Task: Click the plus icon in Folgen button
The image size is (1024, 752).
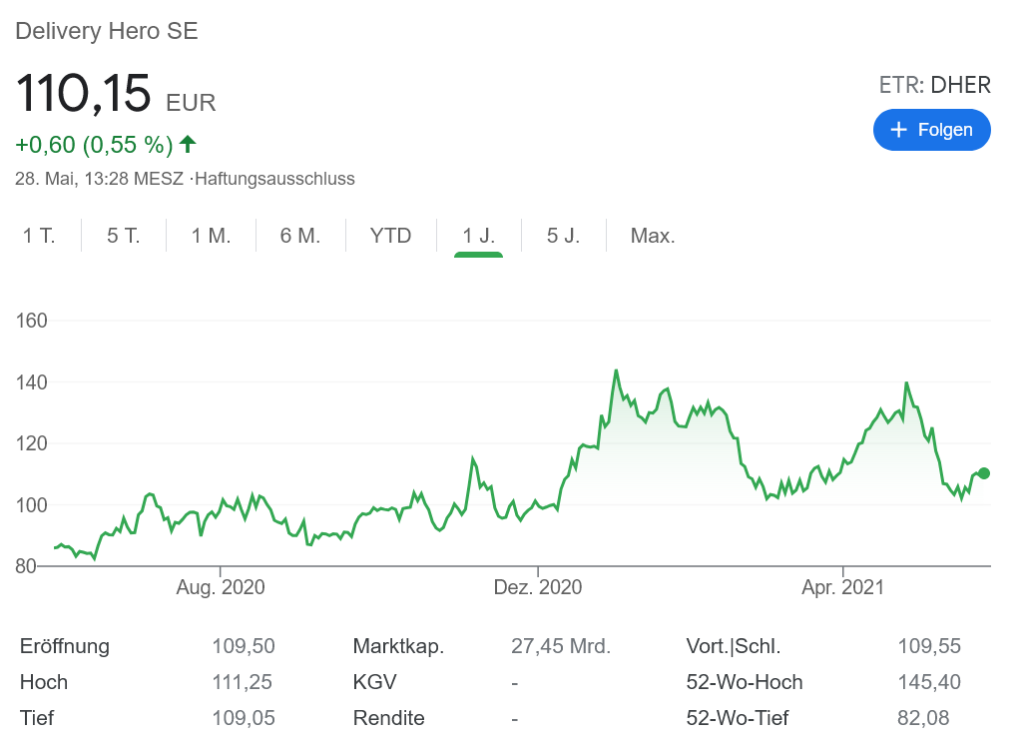Action: (898, 130)
